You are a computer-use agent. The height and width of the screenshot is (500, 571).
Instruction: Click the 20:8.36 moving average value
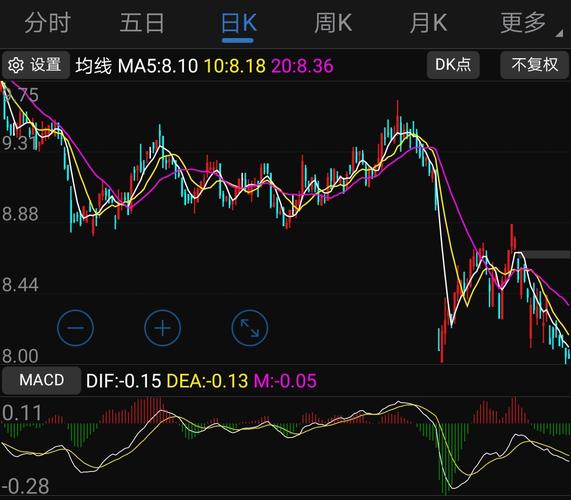[x=302, y=66]
